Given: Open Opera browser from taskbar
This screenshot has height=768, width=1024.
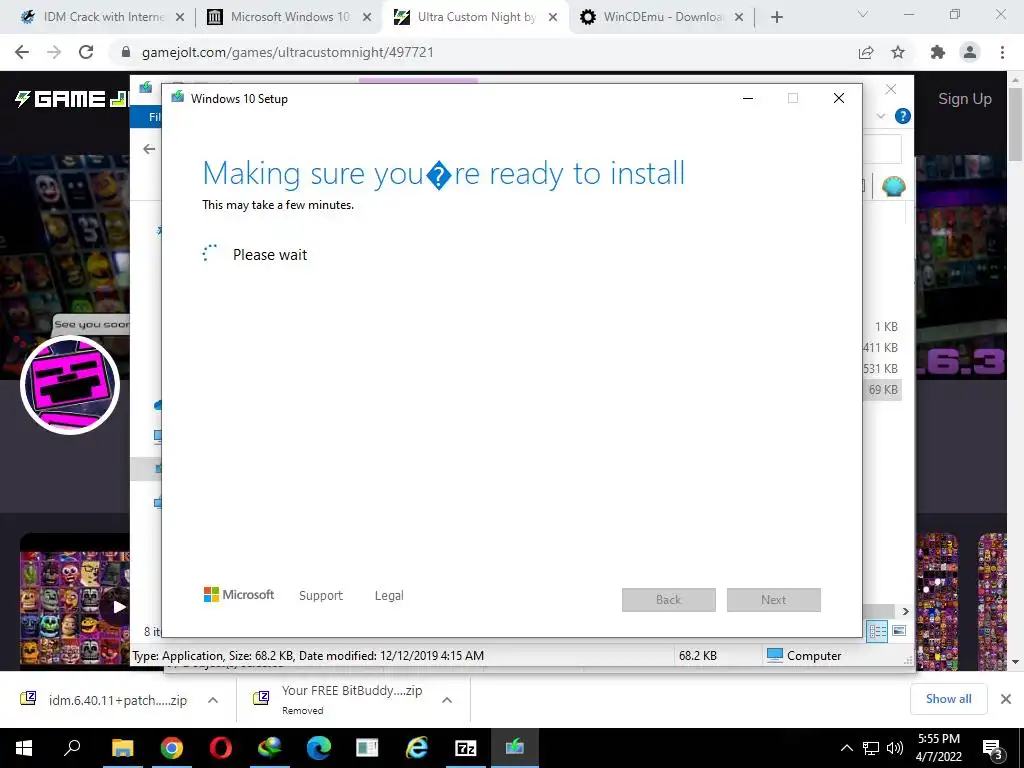Looking at the screenshot, I should click(x=220, y=748).
